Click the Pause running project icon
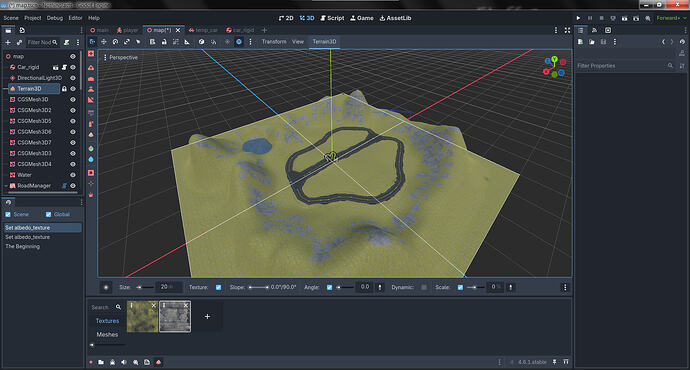Image resolution: width=690 pixels, height=370 pixels. coord(590,18)
